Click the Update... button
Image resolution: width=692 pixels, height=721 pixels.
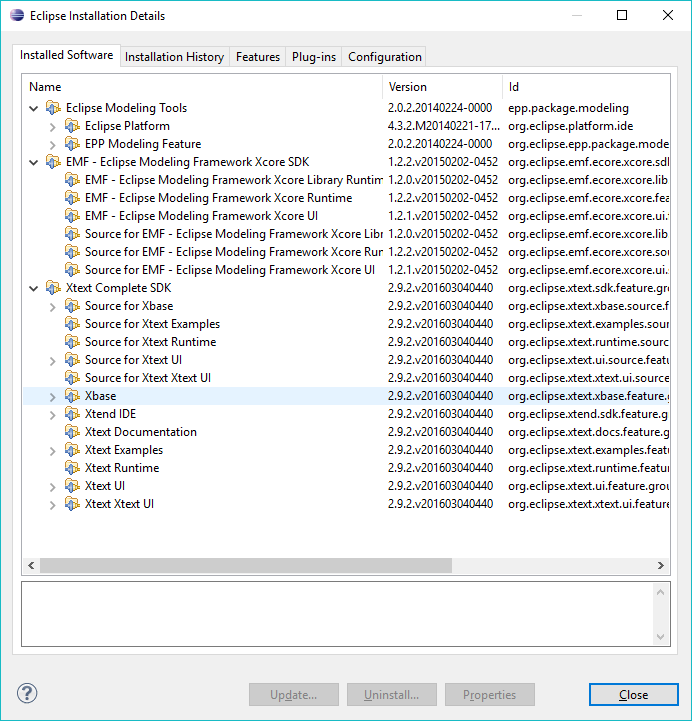point(294,694)
